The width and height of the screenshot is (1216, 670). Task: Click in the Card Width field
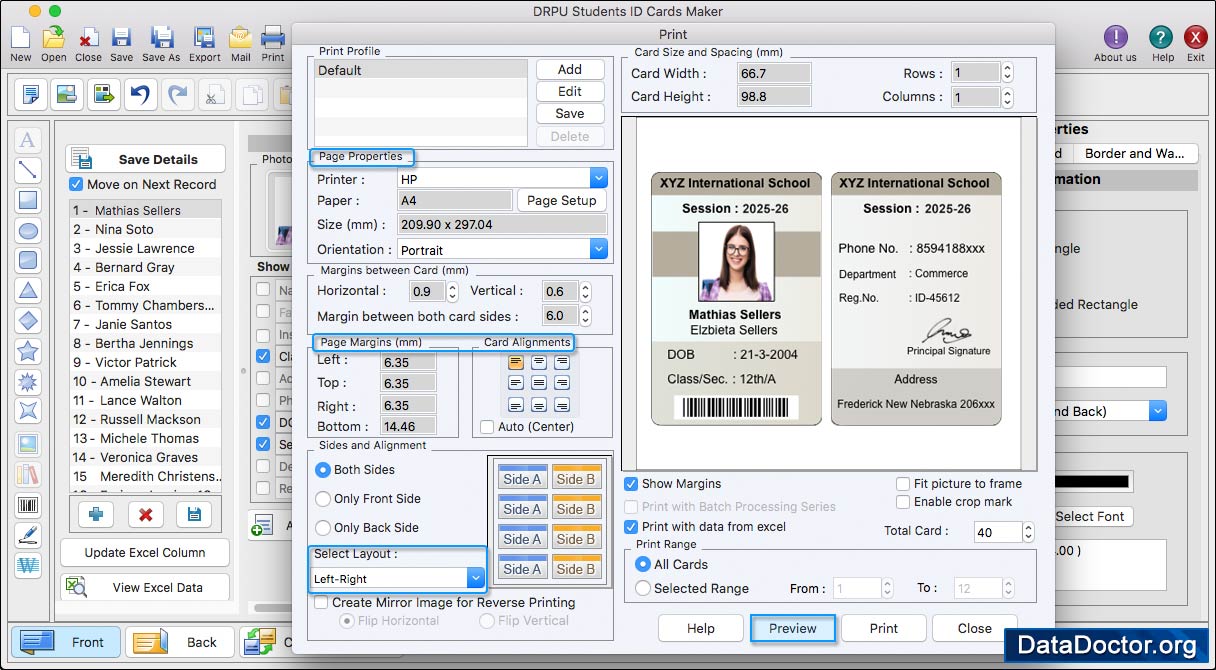[x=774, y=73]
